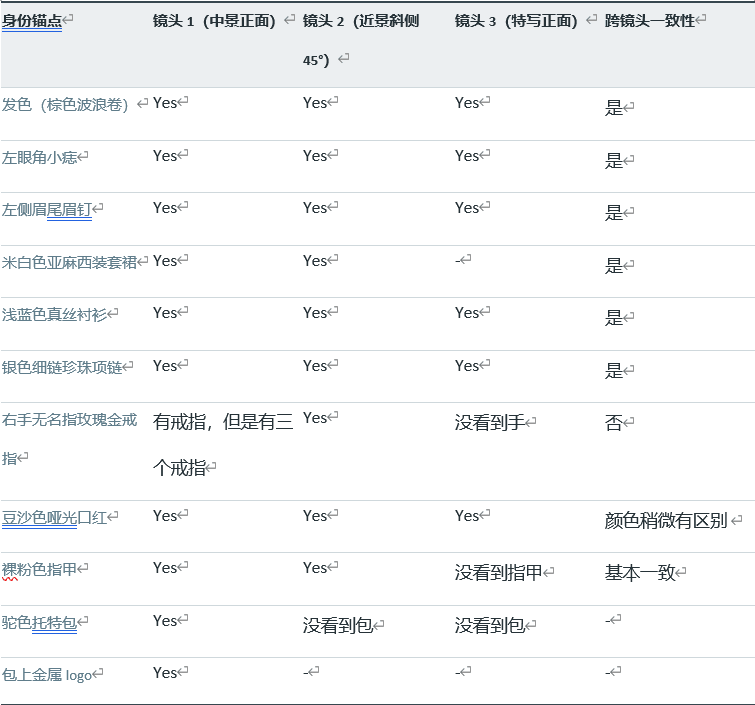
Task: Click the cell 没看到手
Action: coord(490,422)
